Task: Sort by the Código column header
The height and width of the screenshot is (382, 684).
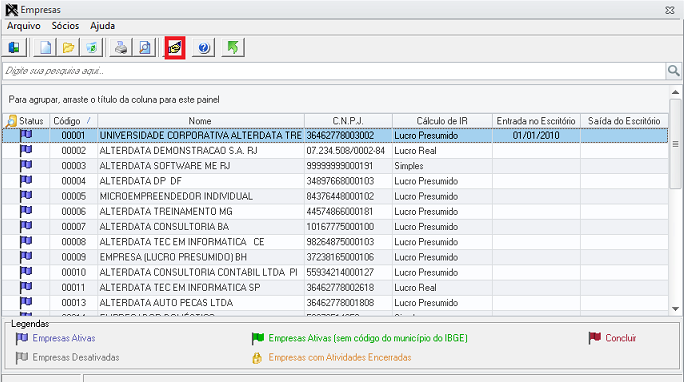Action: click(72, 121)
